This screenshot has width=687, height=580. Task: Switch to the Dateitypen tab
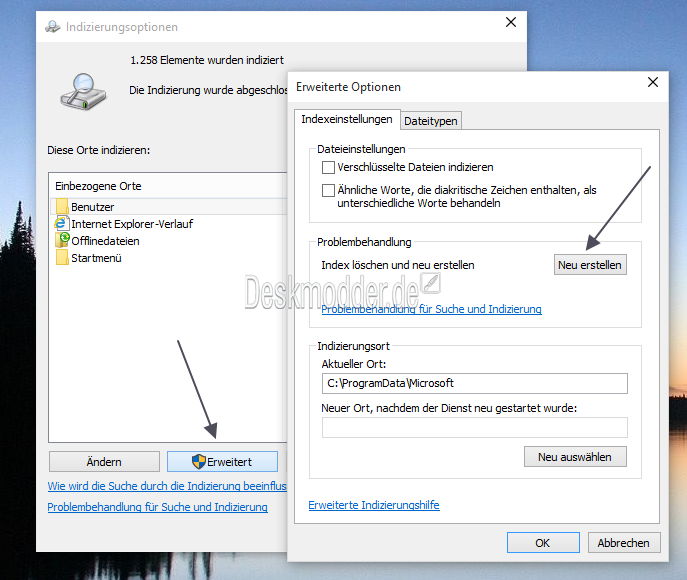[x=431, y=121]
